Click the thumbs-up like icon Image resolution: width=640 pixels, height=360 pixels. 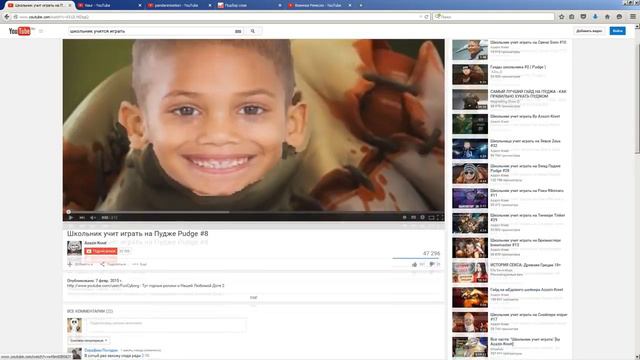pyautogui.click(x=415, y=264)
